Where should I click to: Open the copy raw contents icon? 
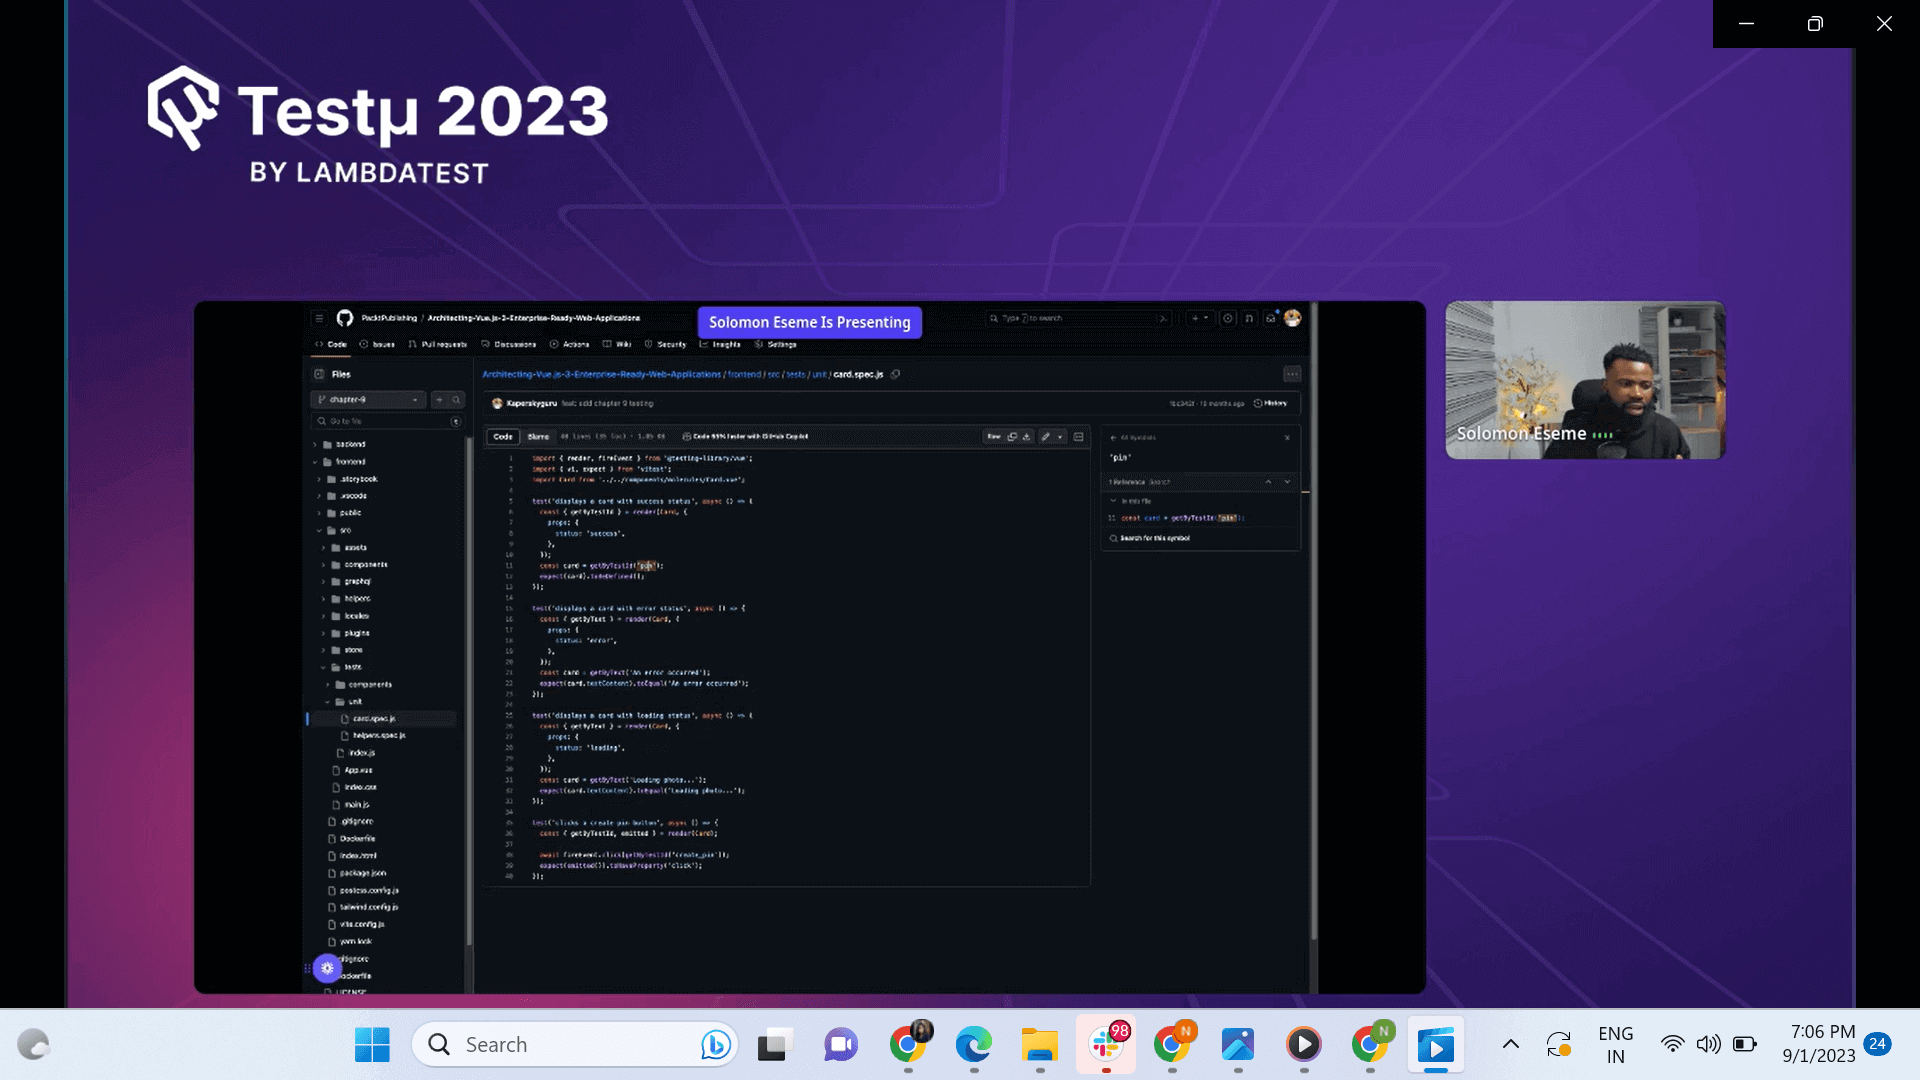1012,437
